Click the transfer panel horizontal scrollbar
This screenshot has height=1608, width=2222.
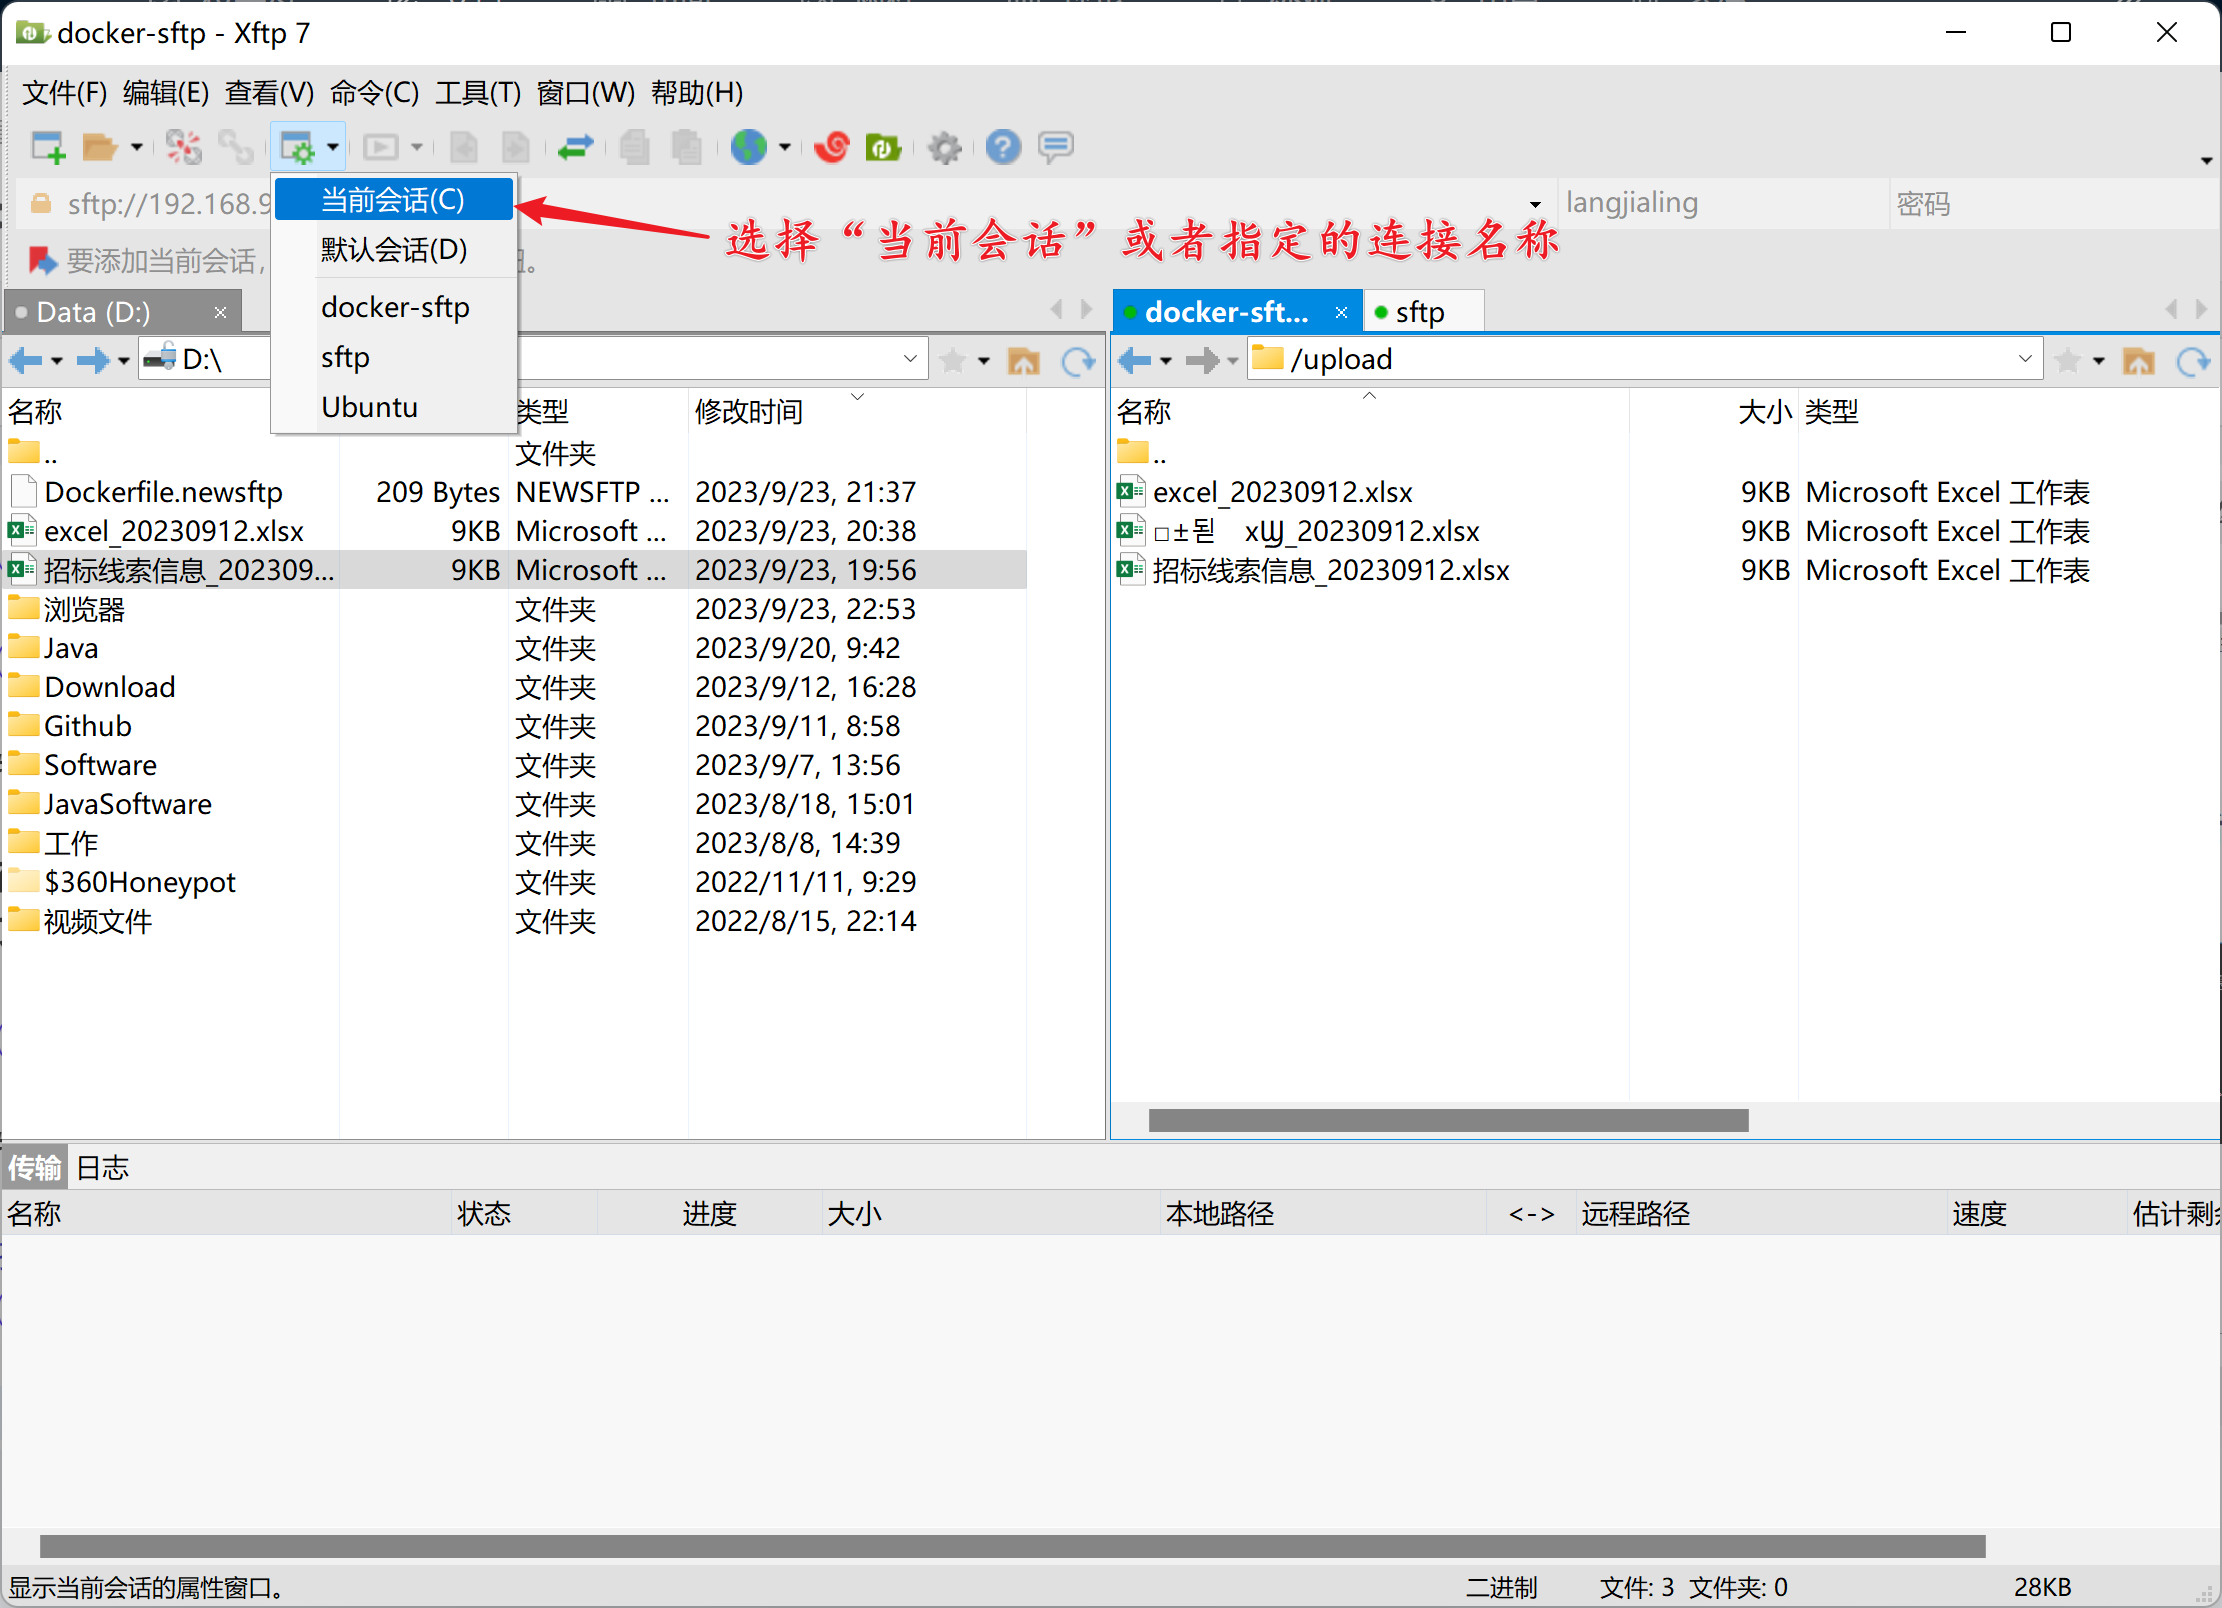(x=1013, y=1546)
